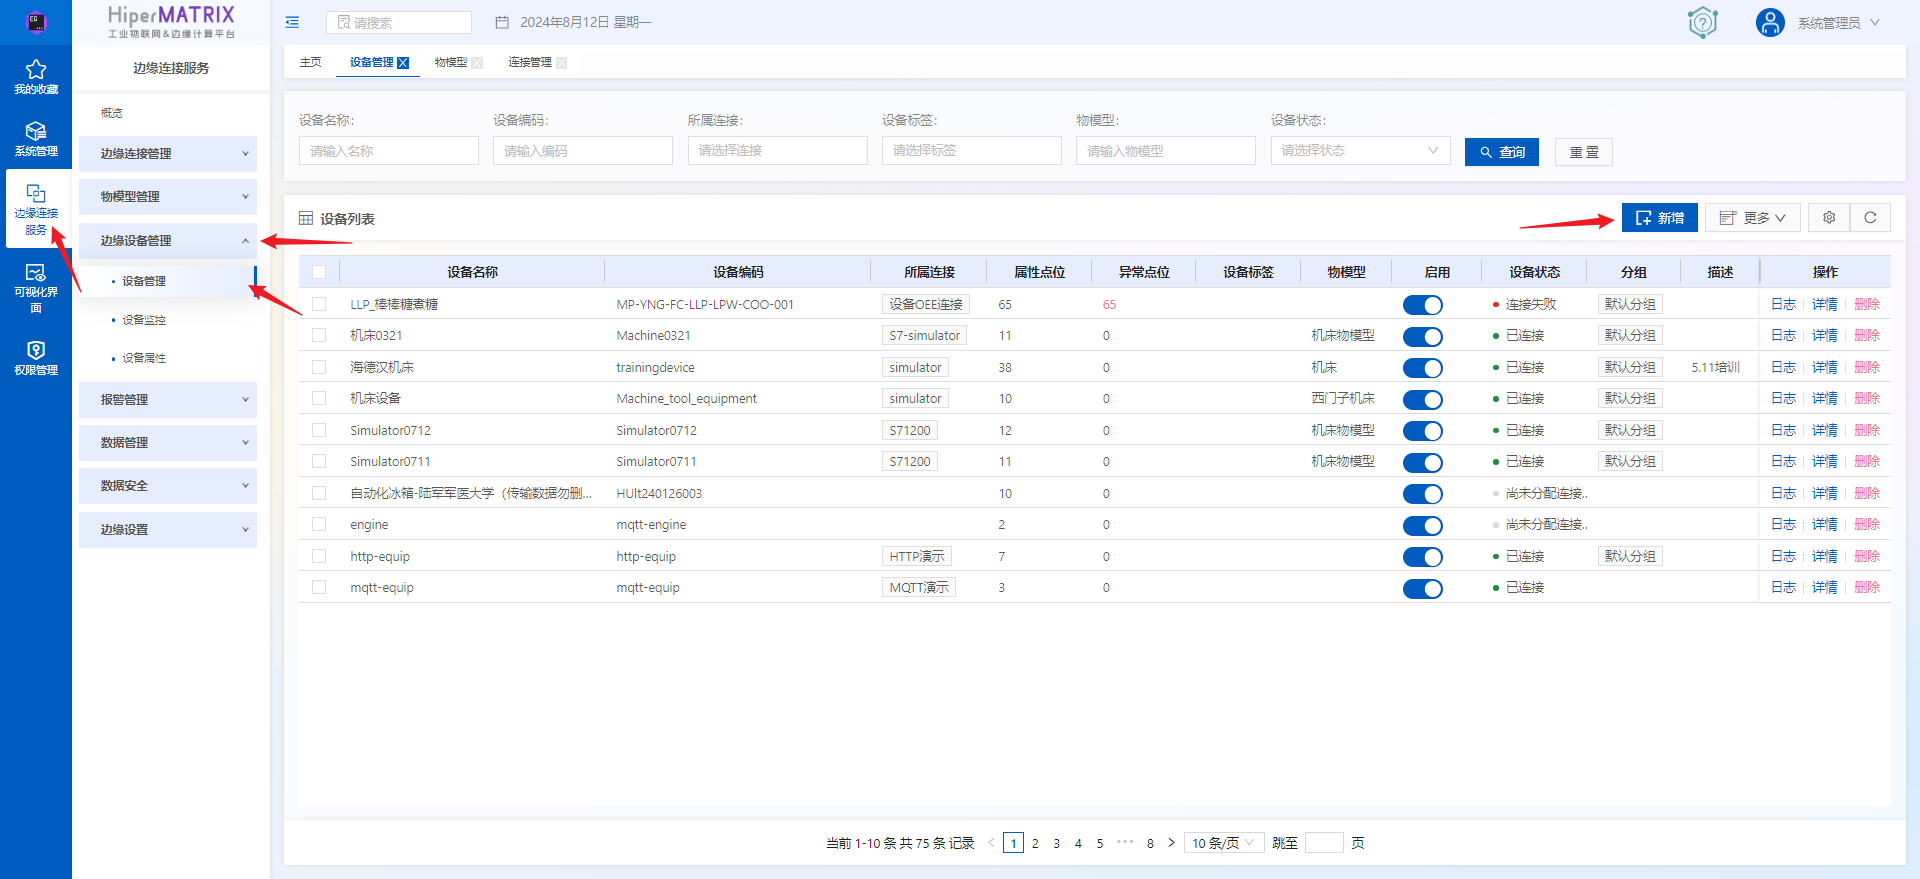1920x879 pixels.
Task: Open 详情 for 机床设备 row
Action: [x=1824, y=398]
